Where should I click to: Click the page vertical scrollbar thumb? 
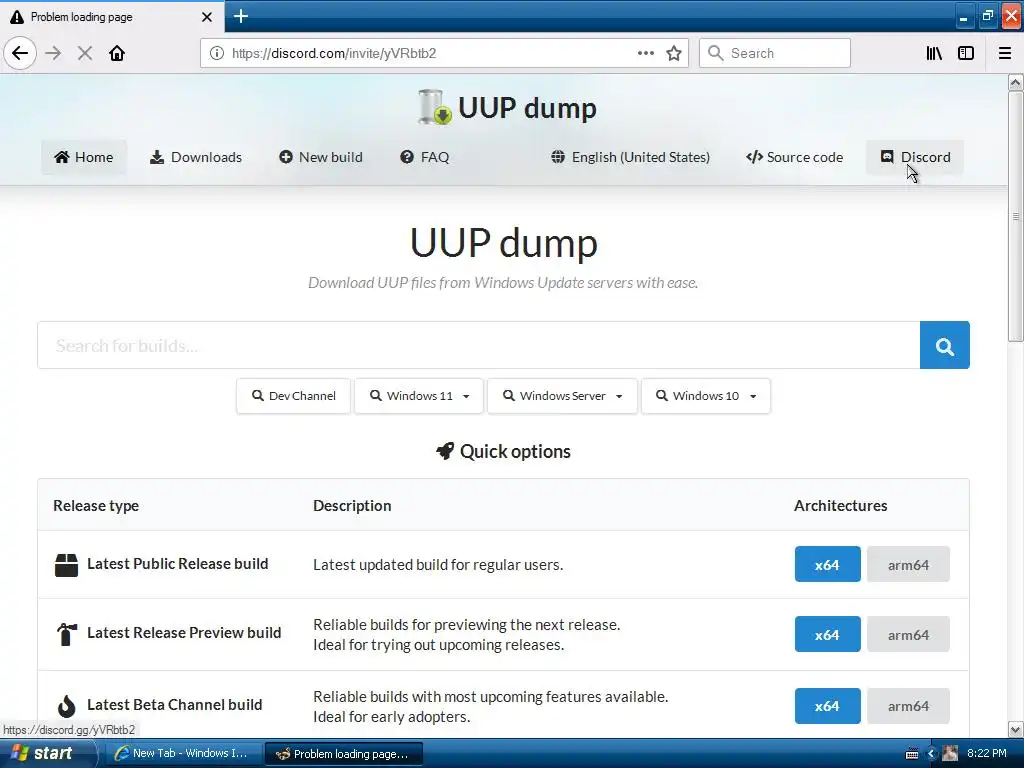pyautogui.click(x=1015, y=216)
